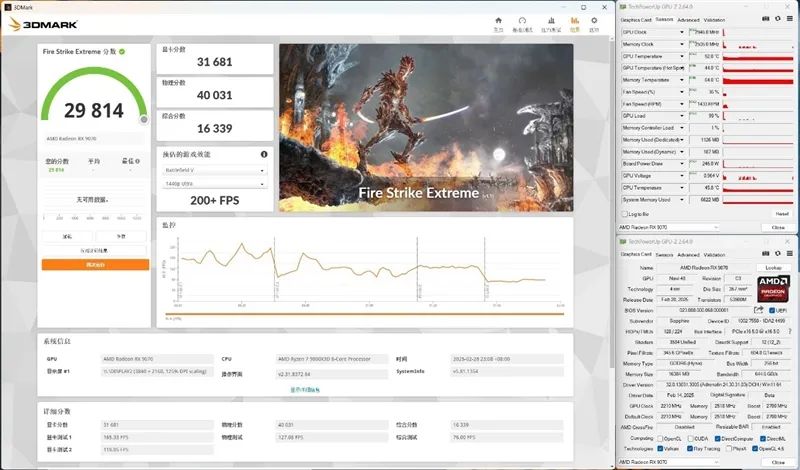Click the BIOS share/export icon in GPU-Z
The image size is (800, 470).
tap(759, 310)
